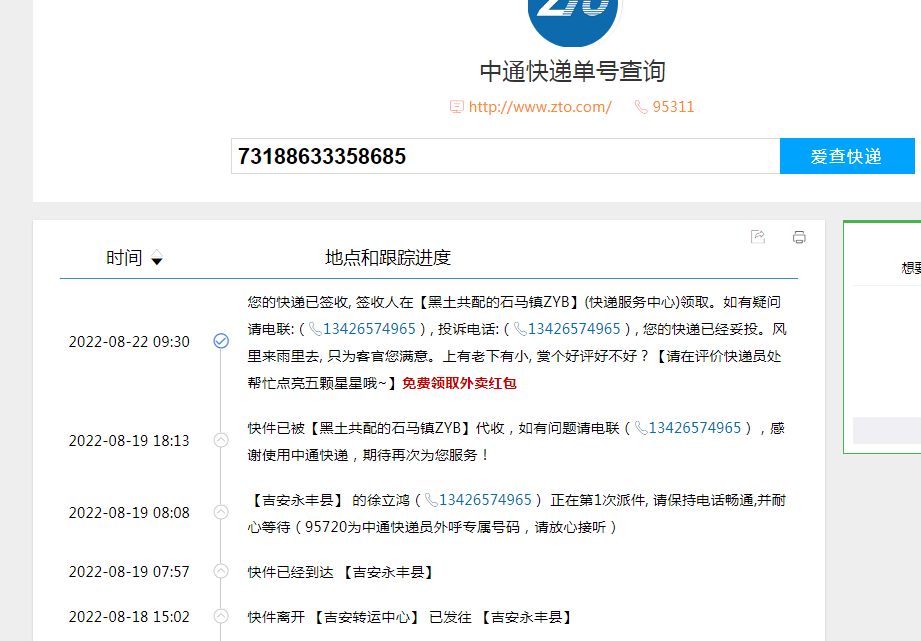Click the 地点和跟踪进度 column header
The height and width of the screenshot is (641, 921).
tap(388, 258)
